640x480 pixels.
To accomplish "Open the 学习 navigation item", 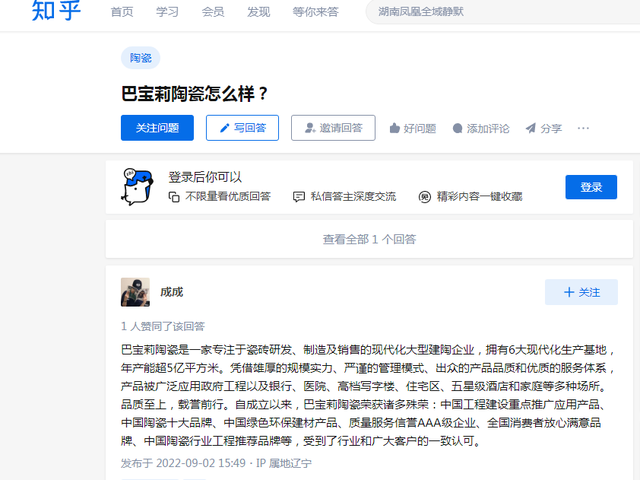I will click(x=167, y=12).
